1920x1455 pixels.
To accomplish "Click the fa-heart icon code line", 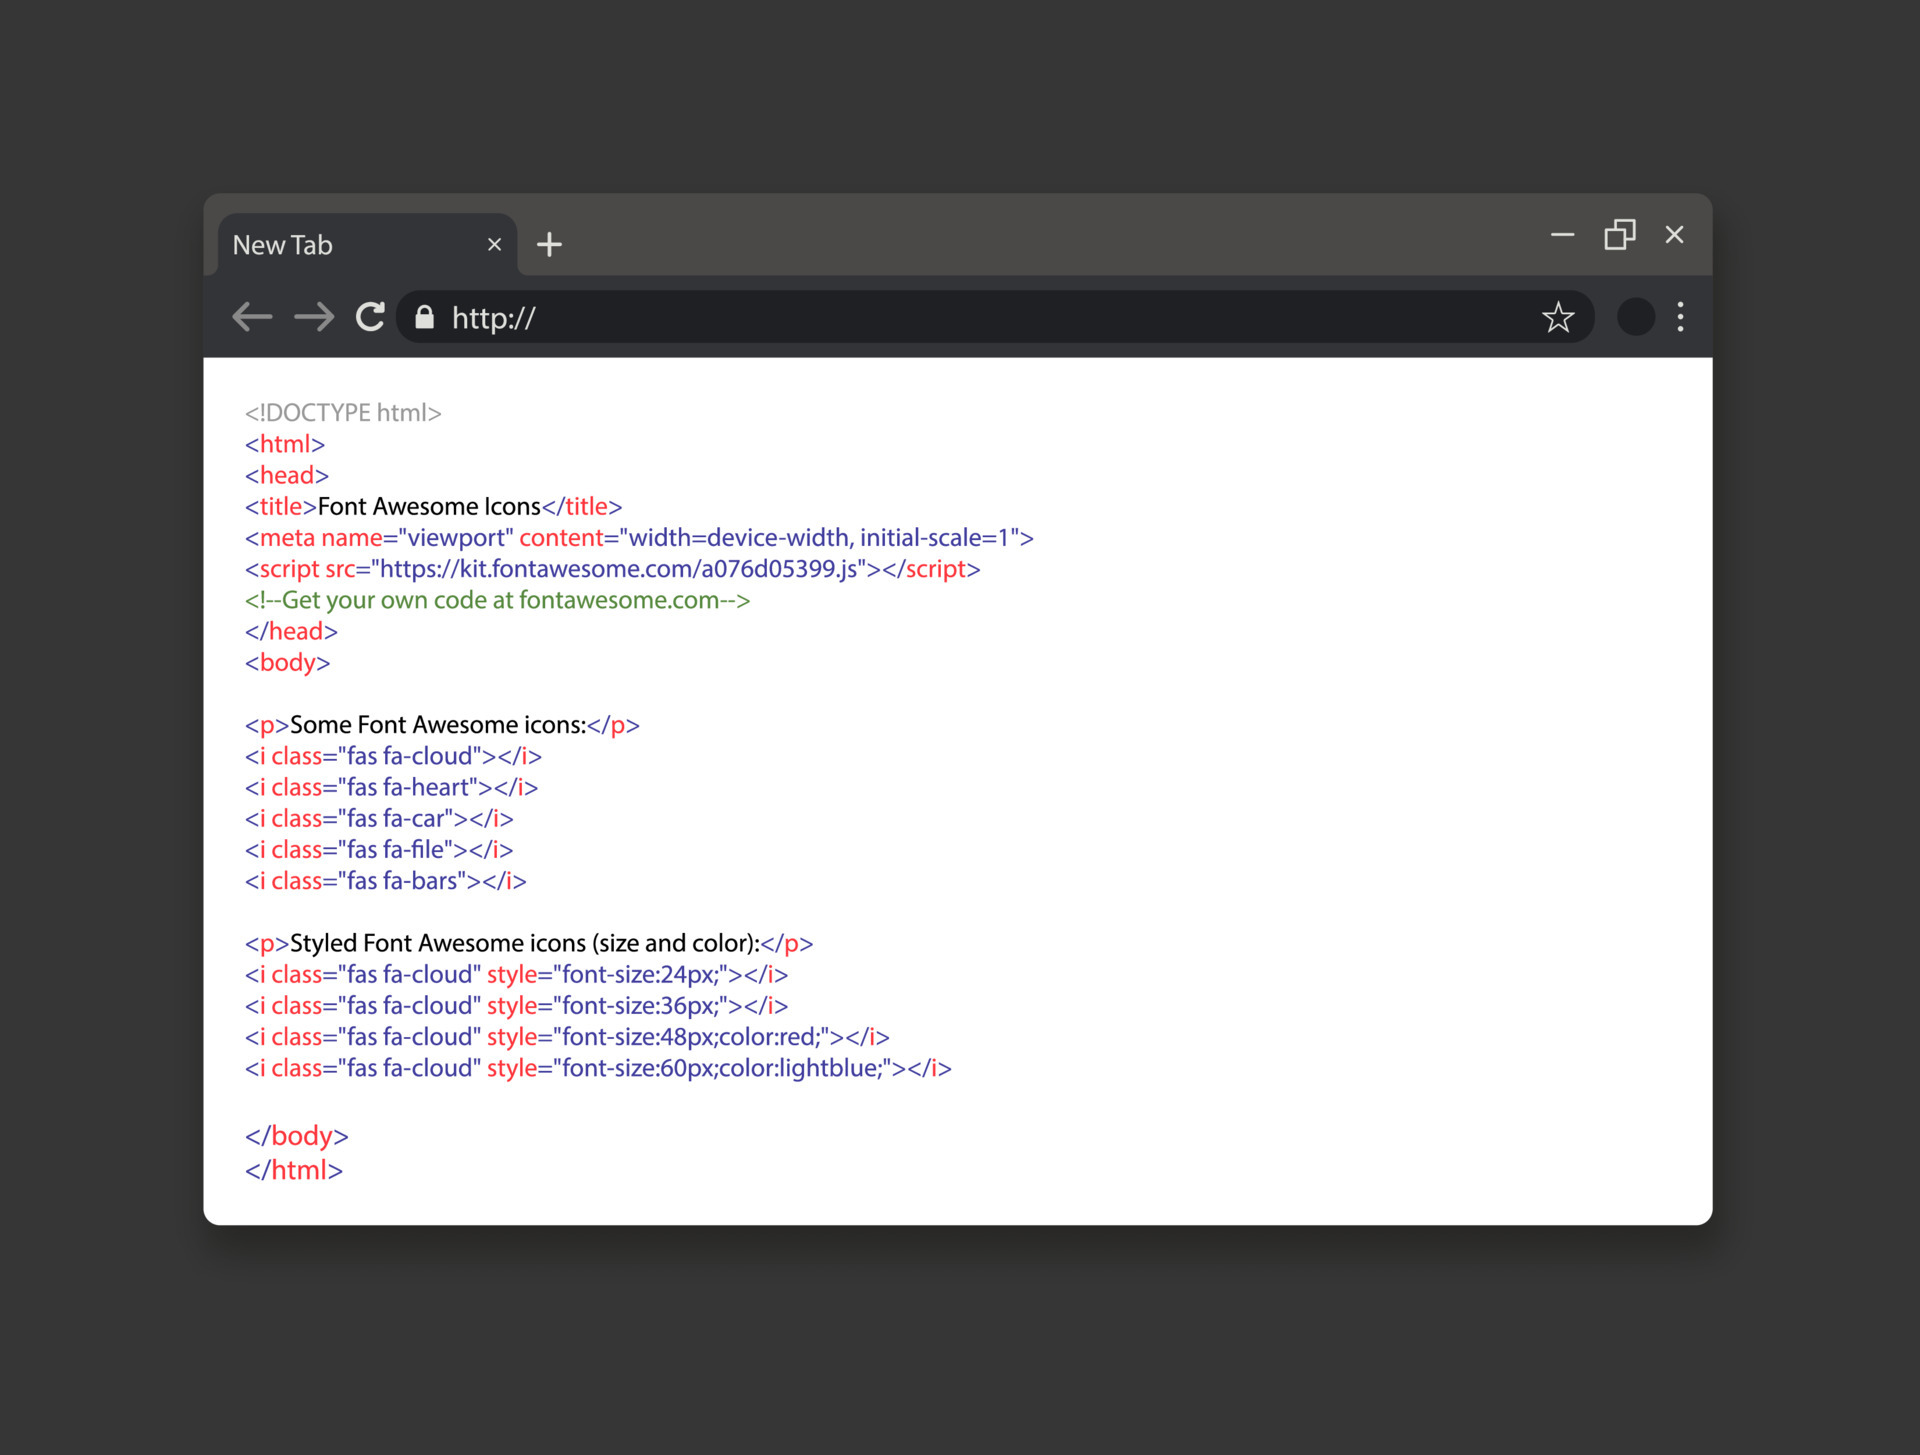I will point(391,788).
